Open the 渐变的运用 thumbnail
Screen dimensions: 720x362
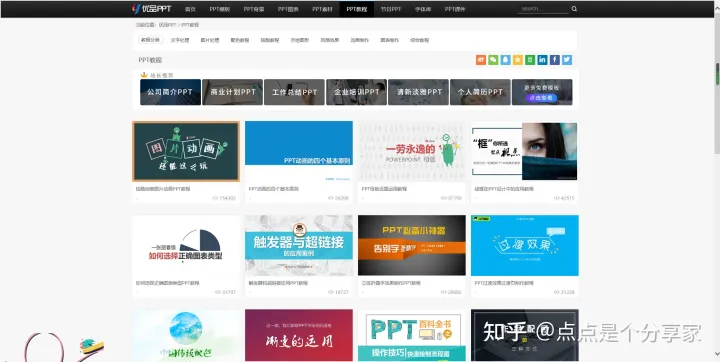(299, 335)
